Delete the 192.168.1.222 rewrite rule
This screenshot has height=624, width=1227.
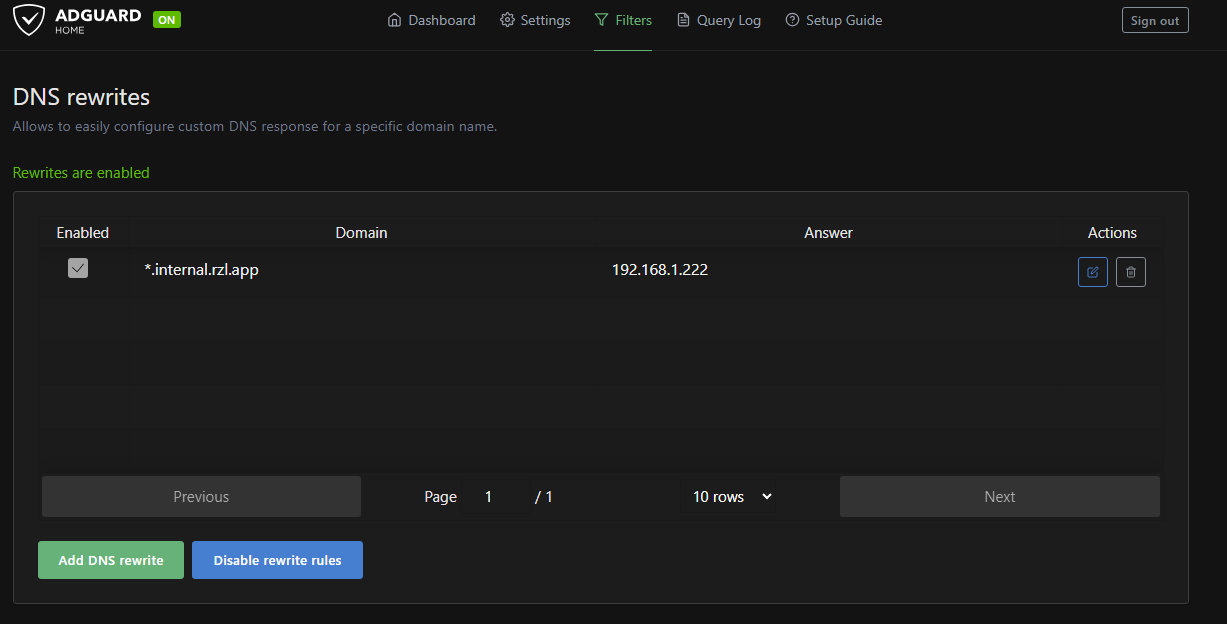[x=1130, y=271]
